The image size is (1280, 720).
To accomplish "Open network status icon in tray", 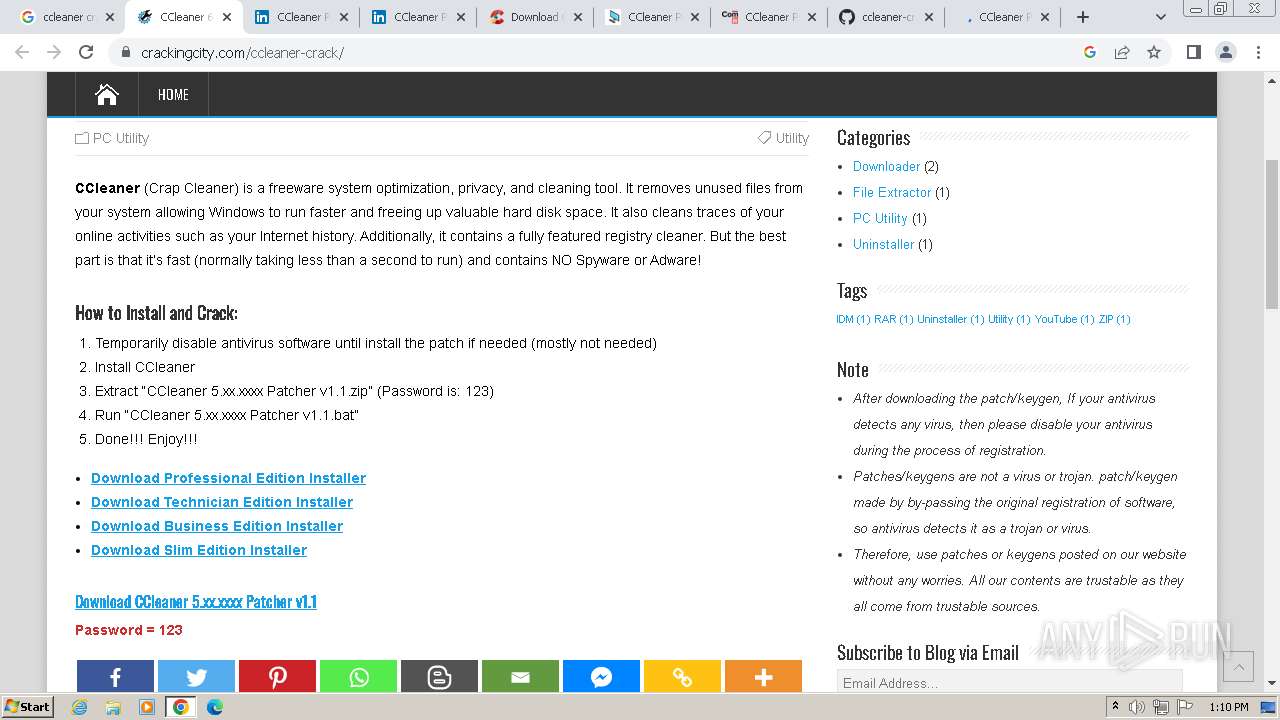I will point(1162,707).
